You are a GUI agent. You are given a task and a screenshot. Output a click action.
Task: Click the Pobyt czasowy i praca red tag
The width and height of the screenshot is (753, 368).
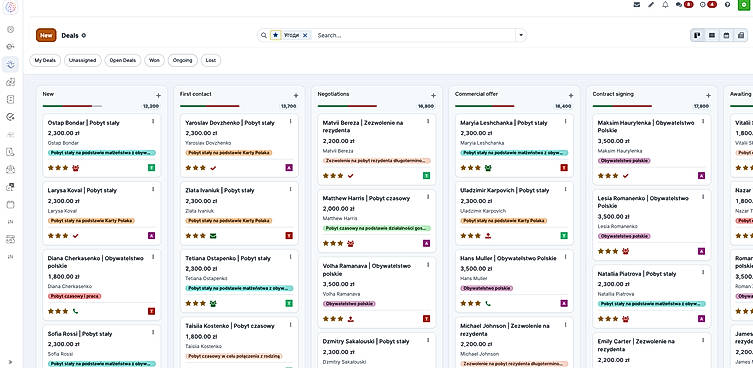74,296
